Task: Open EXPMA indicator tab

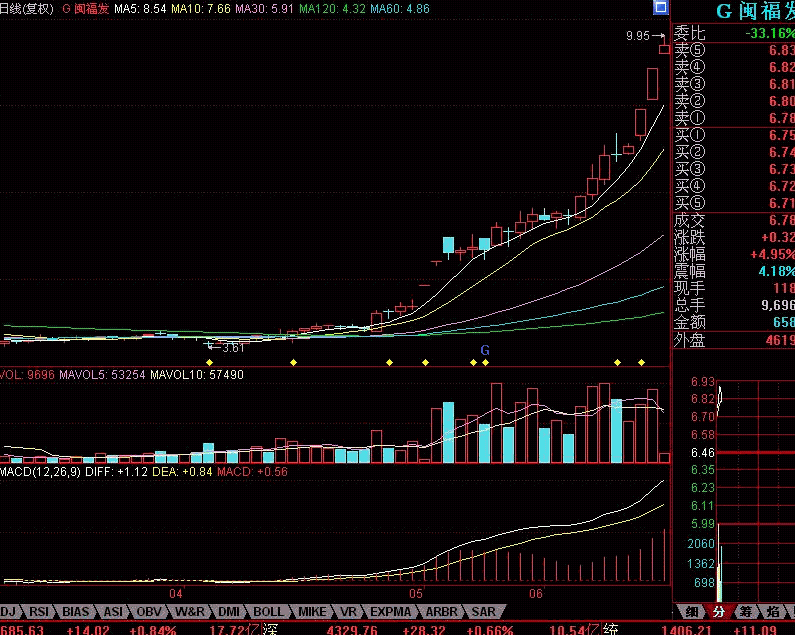Action: [x=390, y=611]
